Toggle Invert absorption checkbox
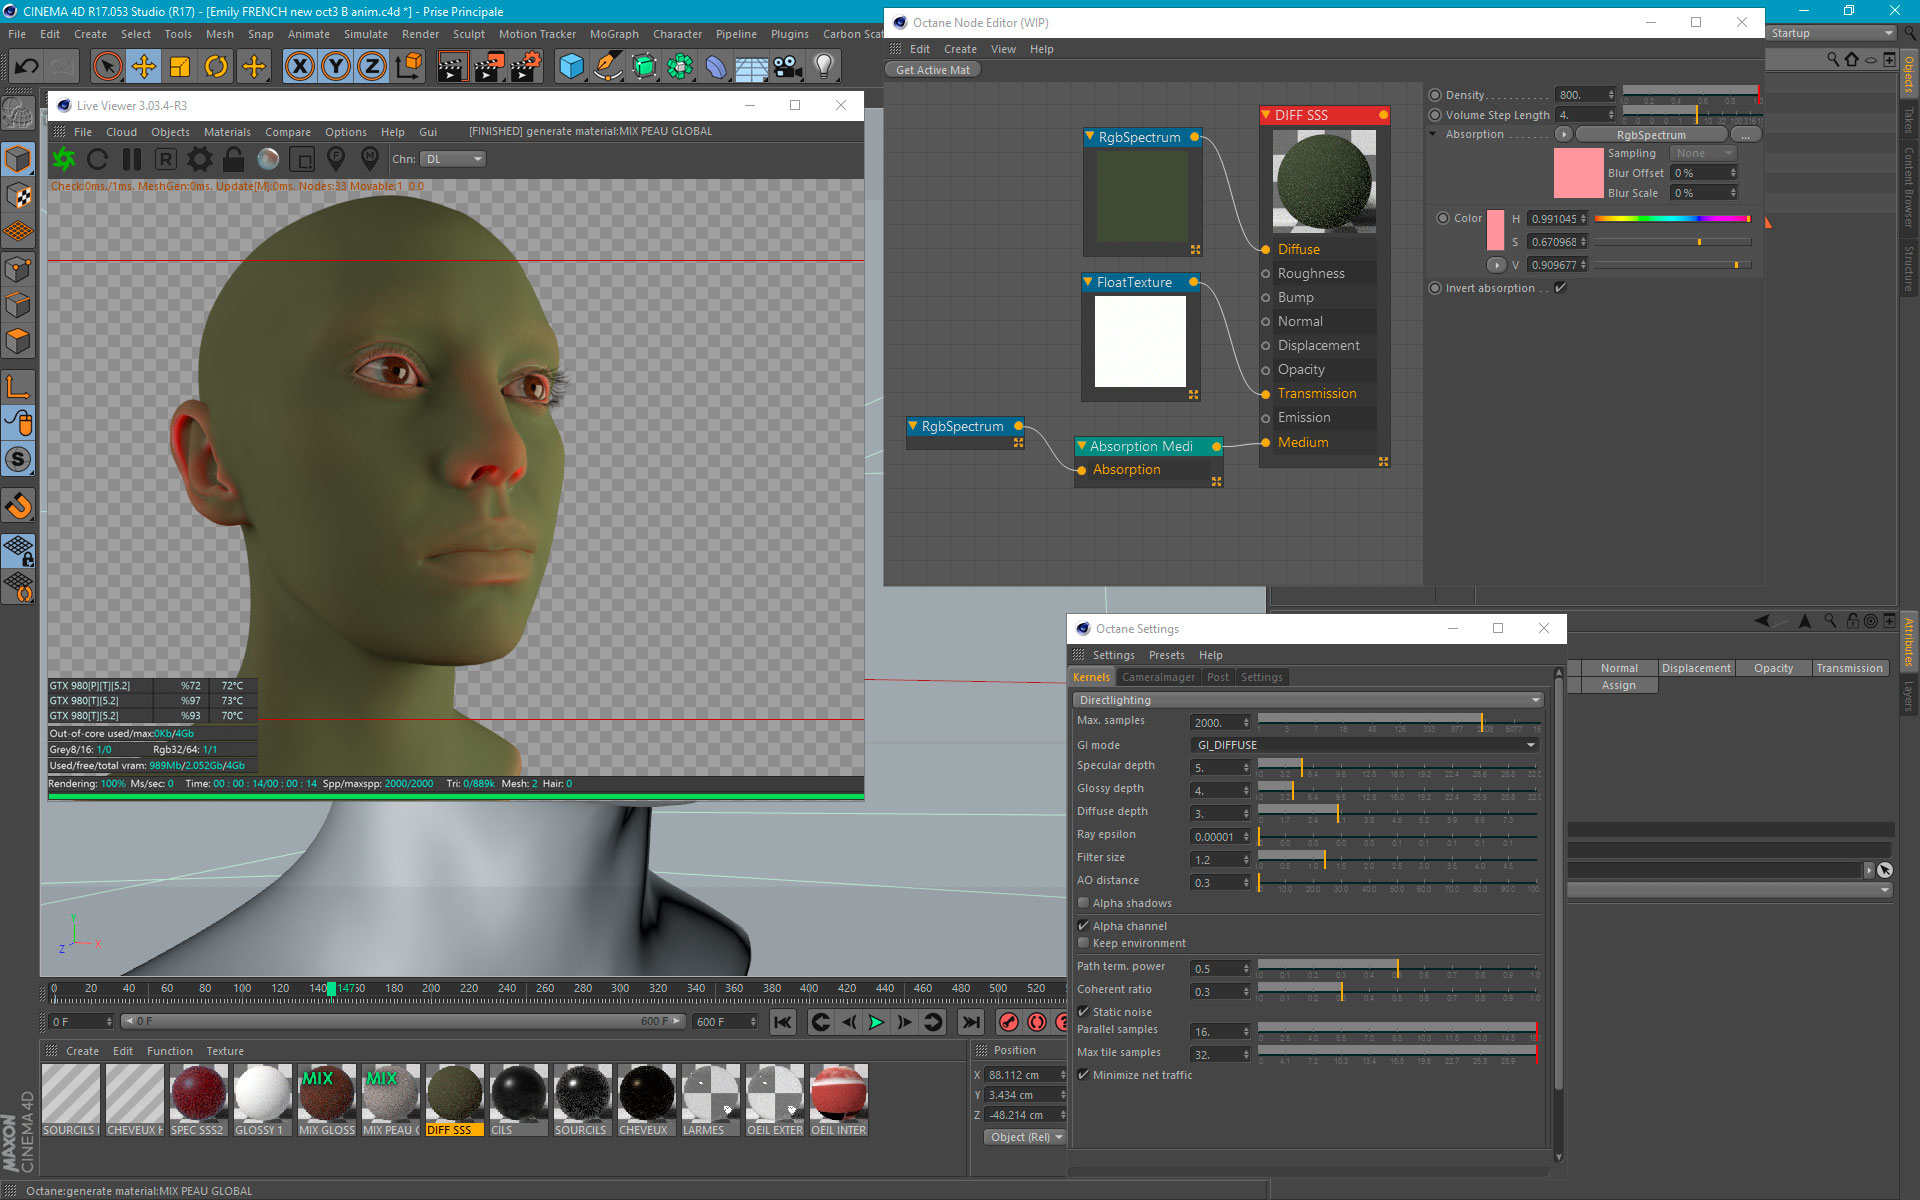Screen dimensions: 1920x1200 [1560, 288]
